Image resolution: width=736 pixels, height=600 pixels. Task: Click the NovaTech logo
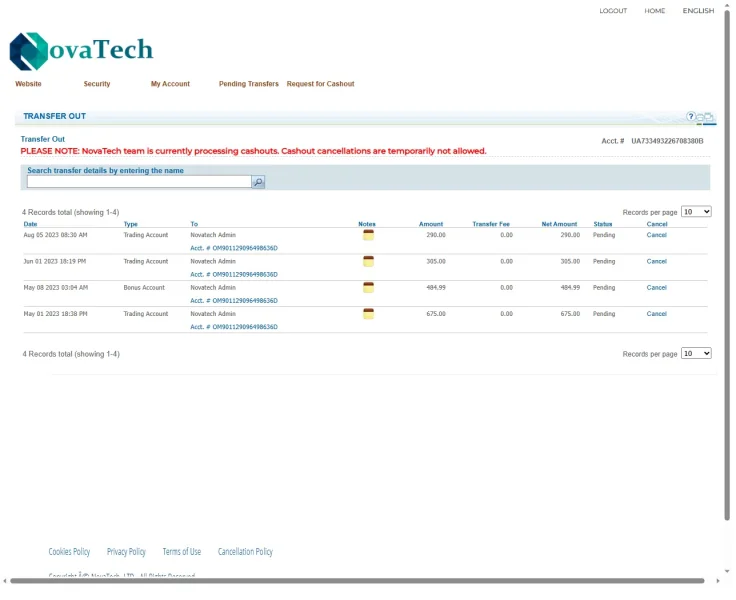point(81,50)
